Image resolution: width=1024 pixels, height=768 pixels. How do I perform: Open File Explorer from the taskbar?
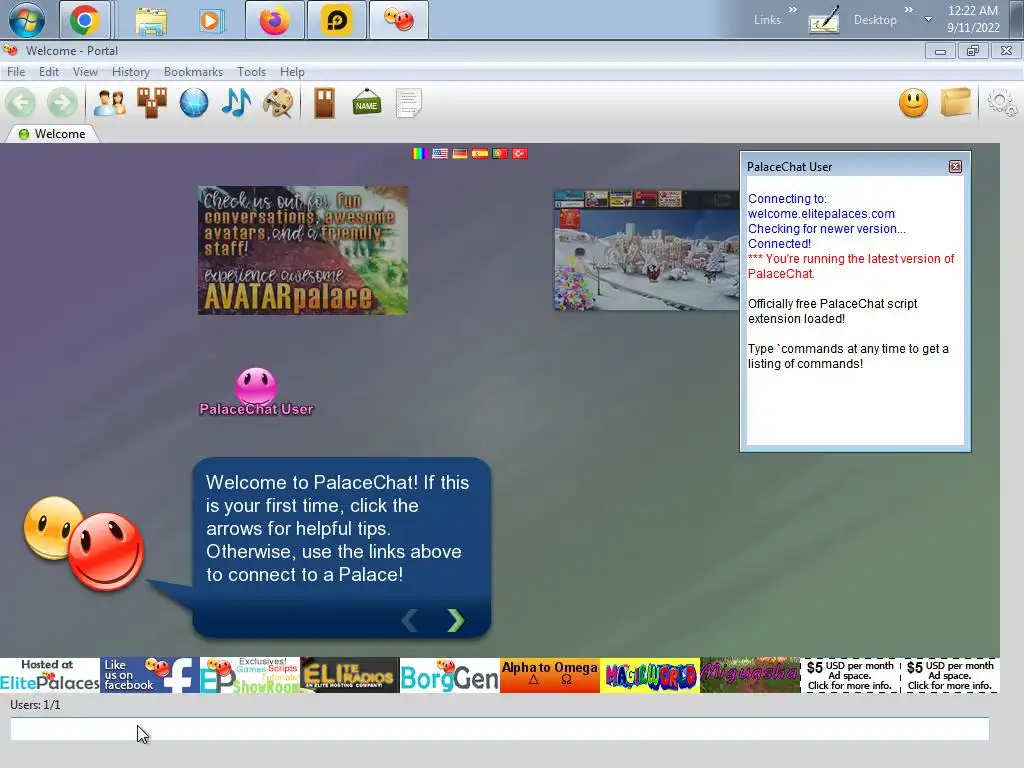[x=152, y=21]
